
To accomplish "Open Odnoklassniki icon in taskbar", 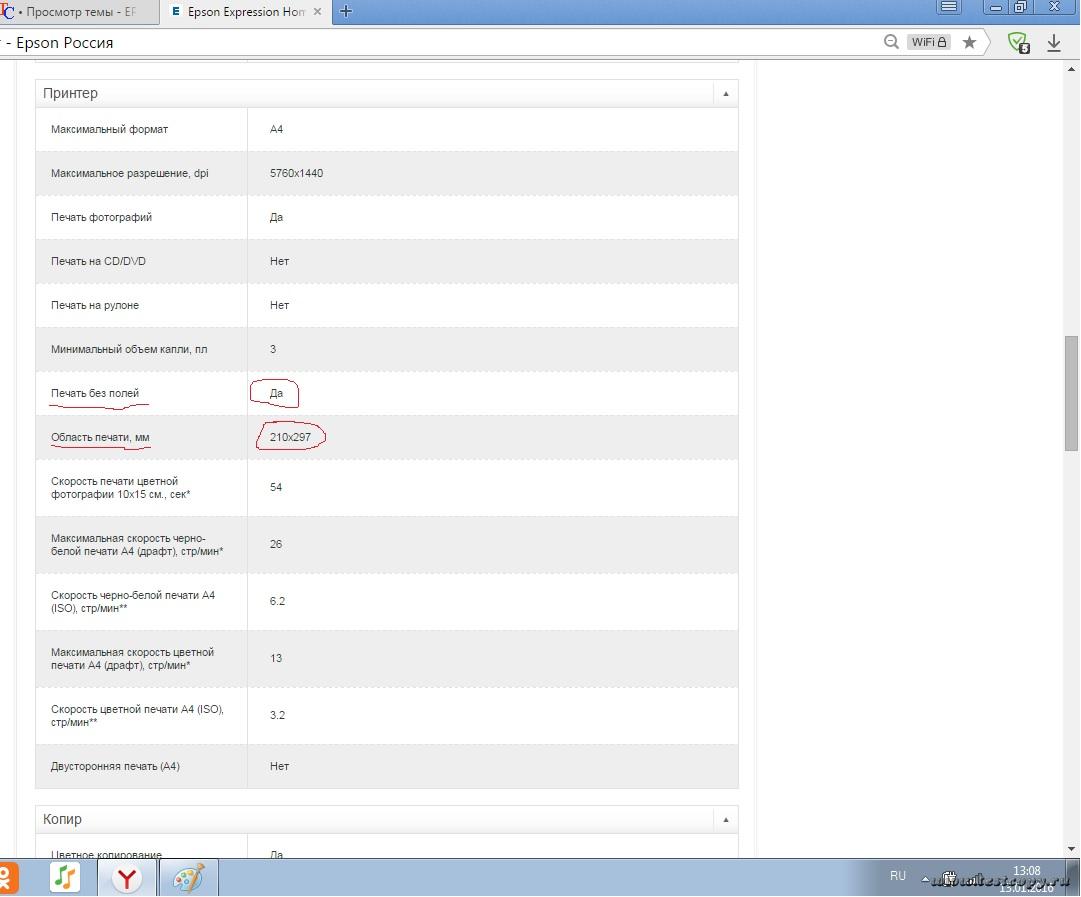I will pos(8,878).
